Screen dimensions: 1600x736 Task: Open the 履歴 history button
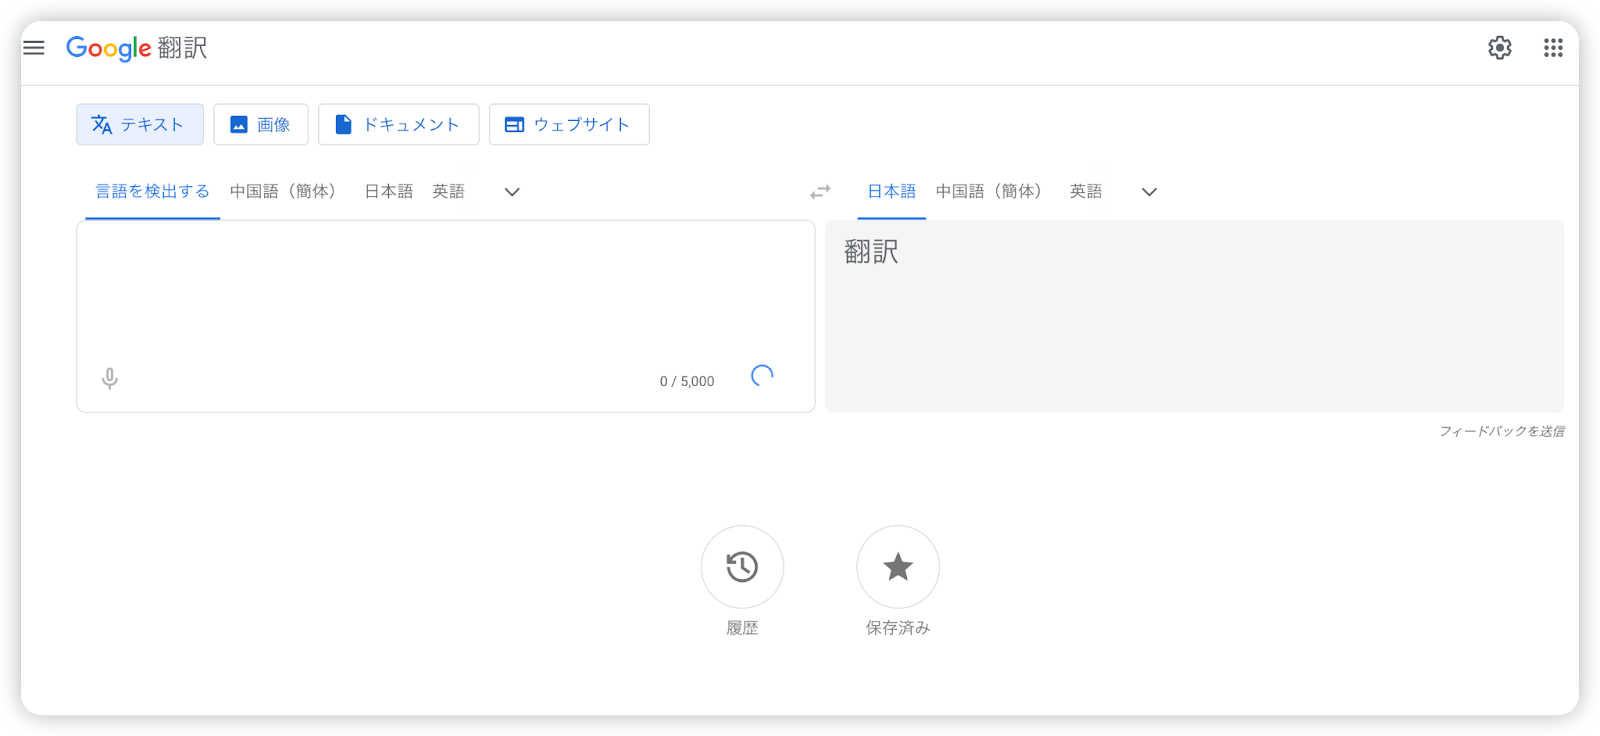742,567
